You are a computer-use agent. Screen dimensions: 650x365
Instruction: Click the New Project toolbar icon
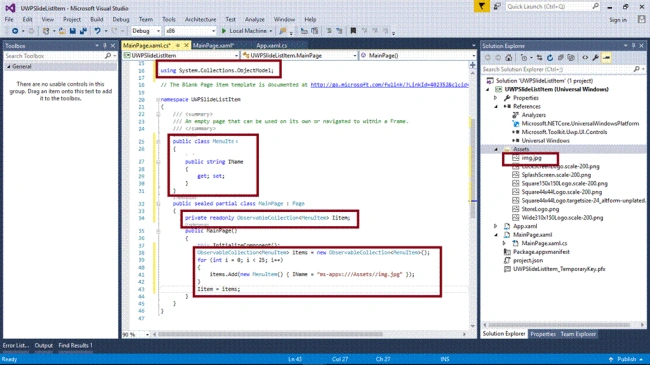(x=46, y=31)
